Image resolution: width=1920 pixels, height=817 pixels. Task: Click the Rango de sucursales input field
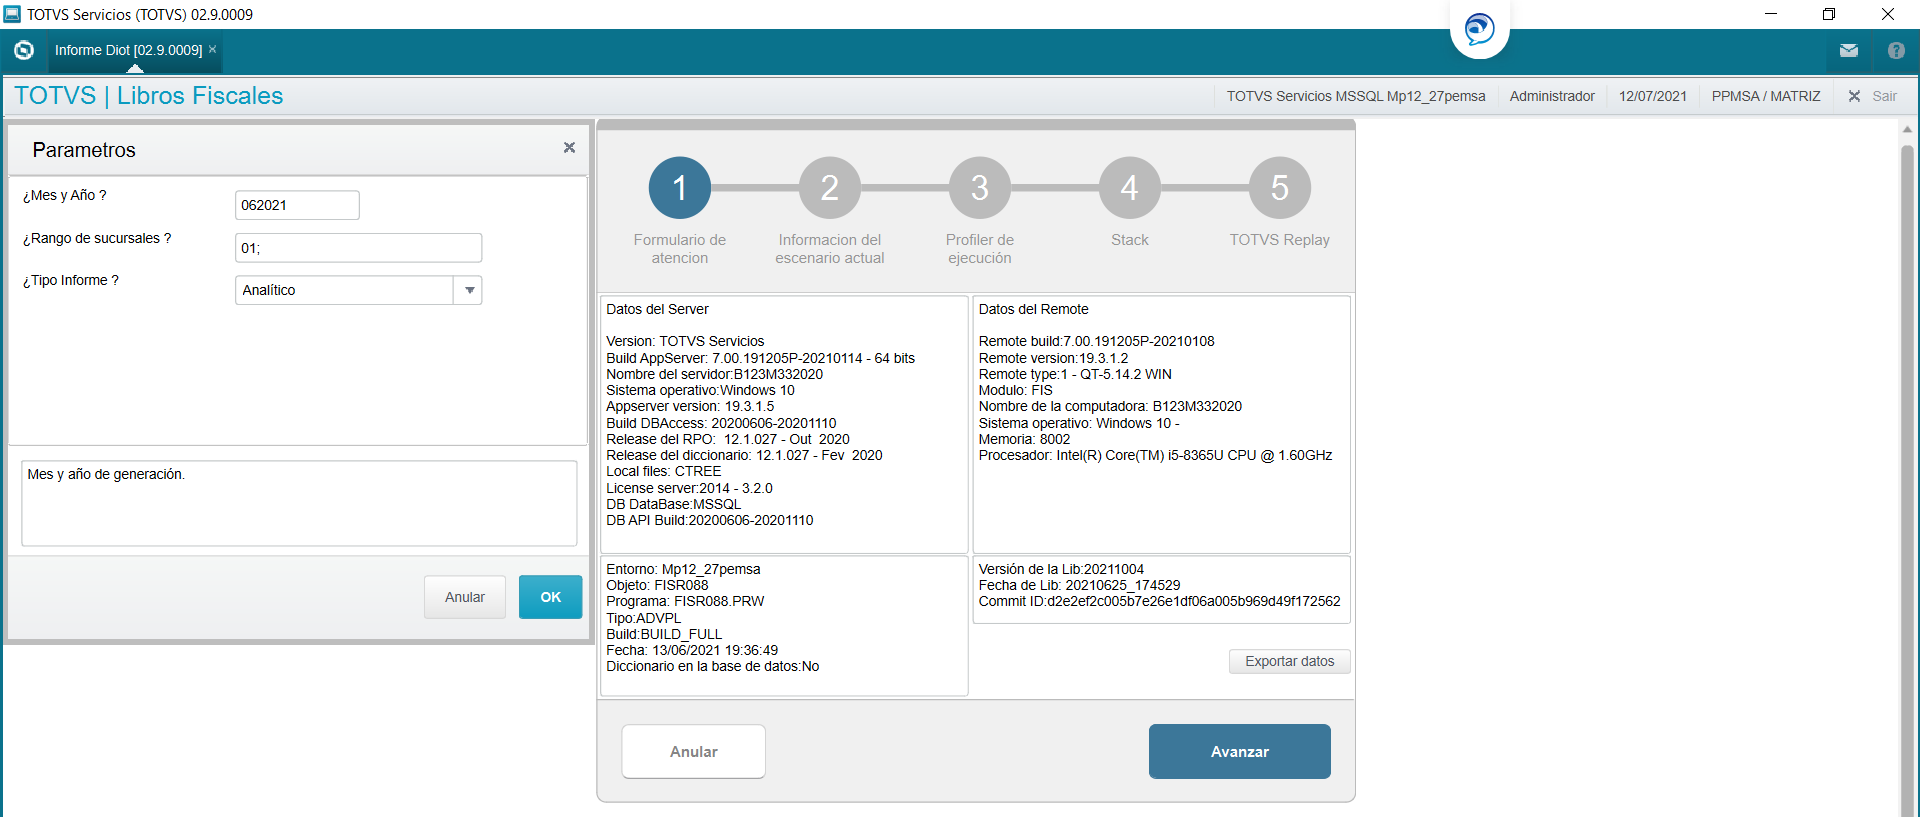point(358,248)
